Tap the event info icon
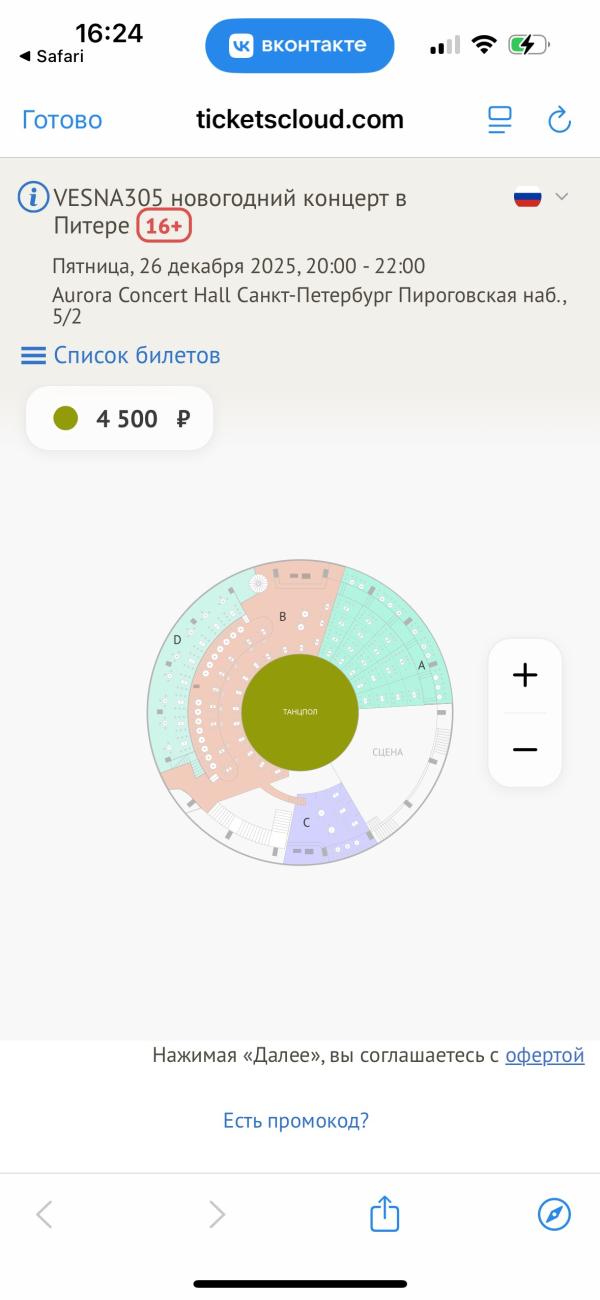600x1300 pixels. tap(34, 197)
